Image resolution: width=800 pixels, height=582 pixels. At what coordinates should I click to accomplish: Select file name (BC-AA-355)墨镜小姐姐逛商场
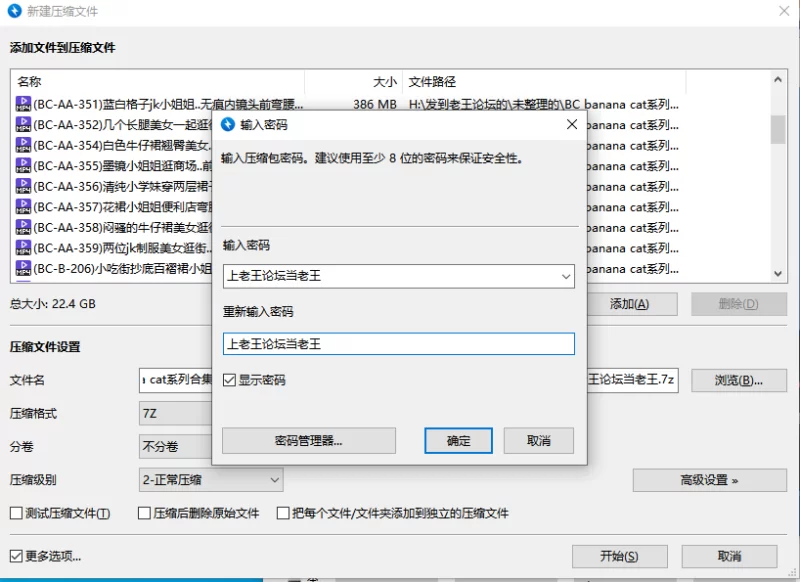[122, 166]
